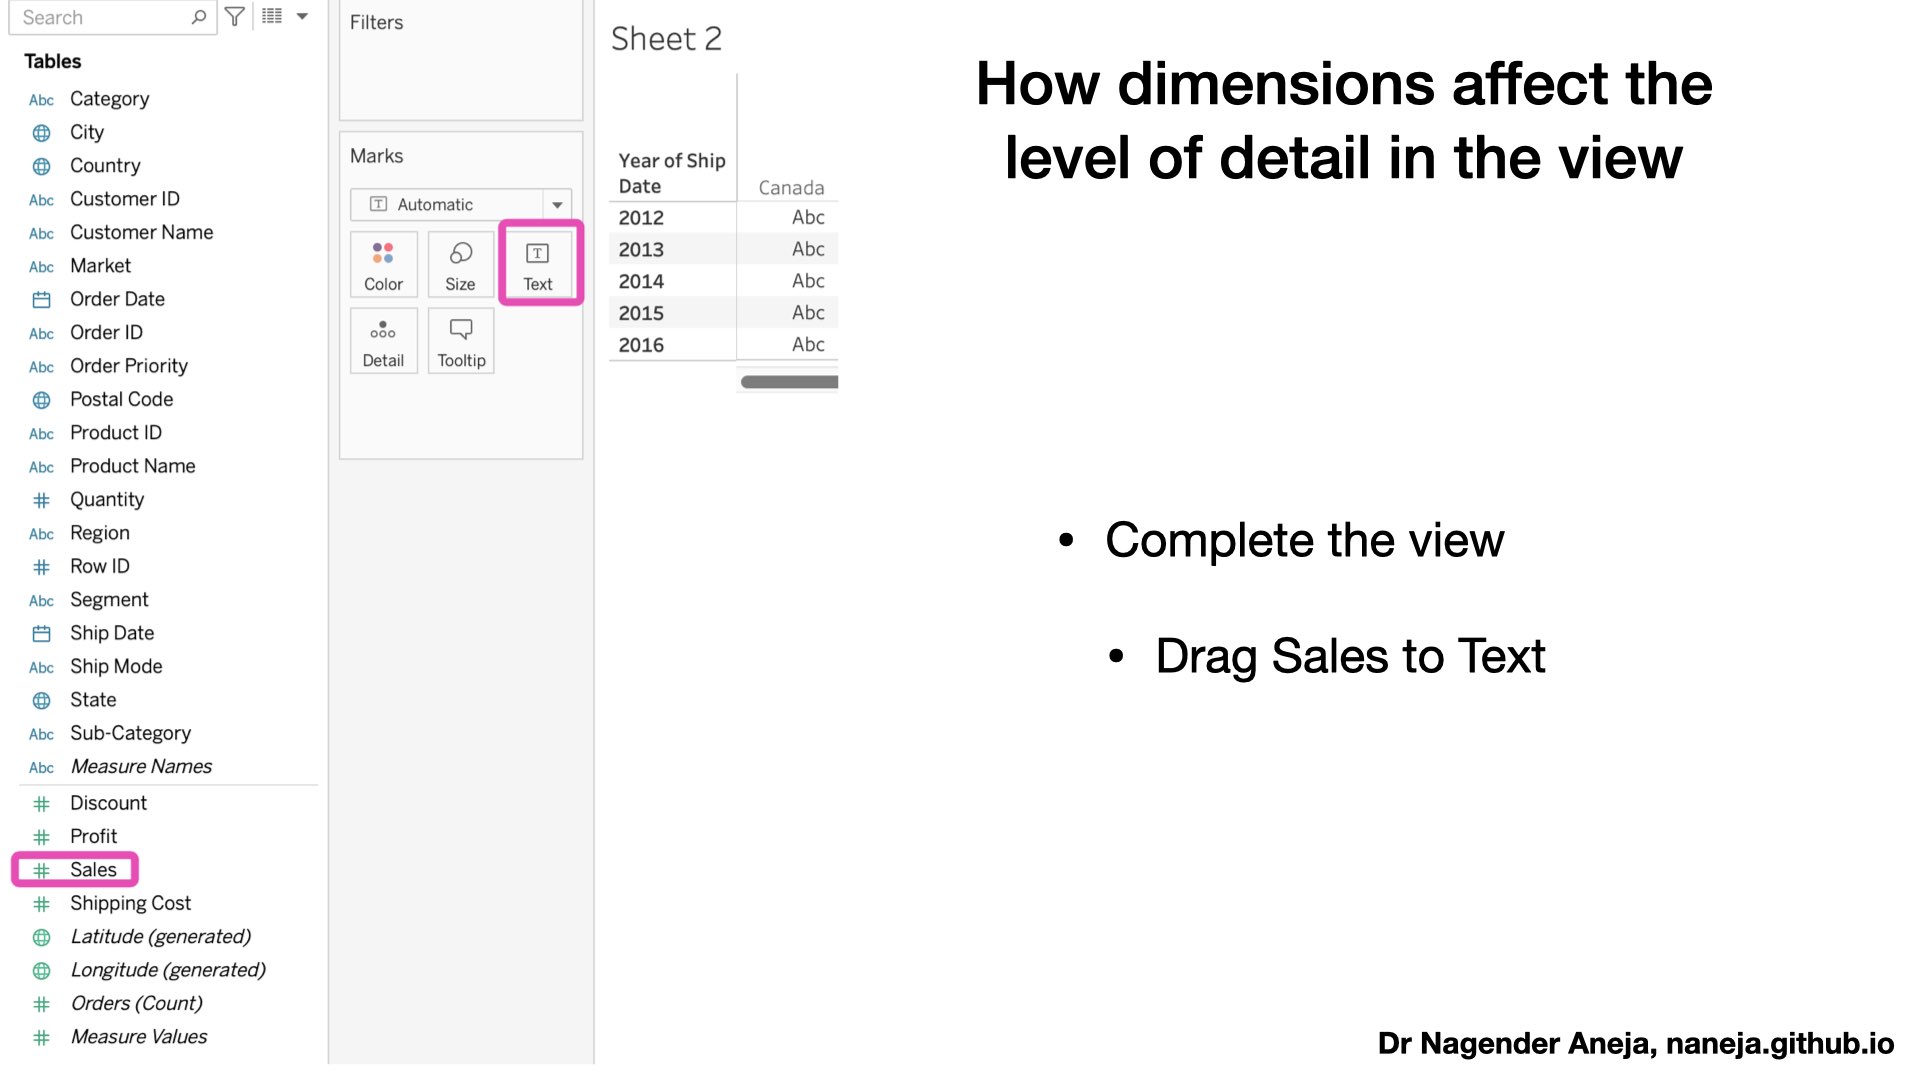Image resolution: width=1920 pixels, height=1080 pixels.
Task: Click the Year of Ship Date header
Action: pyautogui.click(x=672, y=173)
